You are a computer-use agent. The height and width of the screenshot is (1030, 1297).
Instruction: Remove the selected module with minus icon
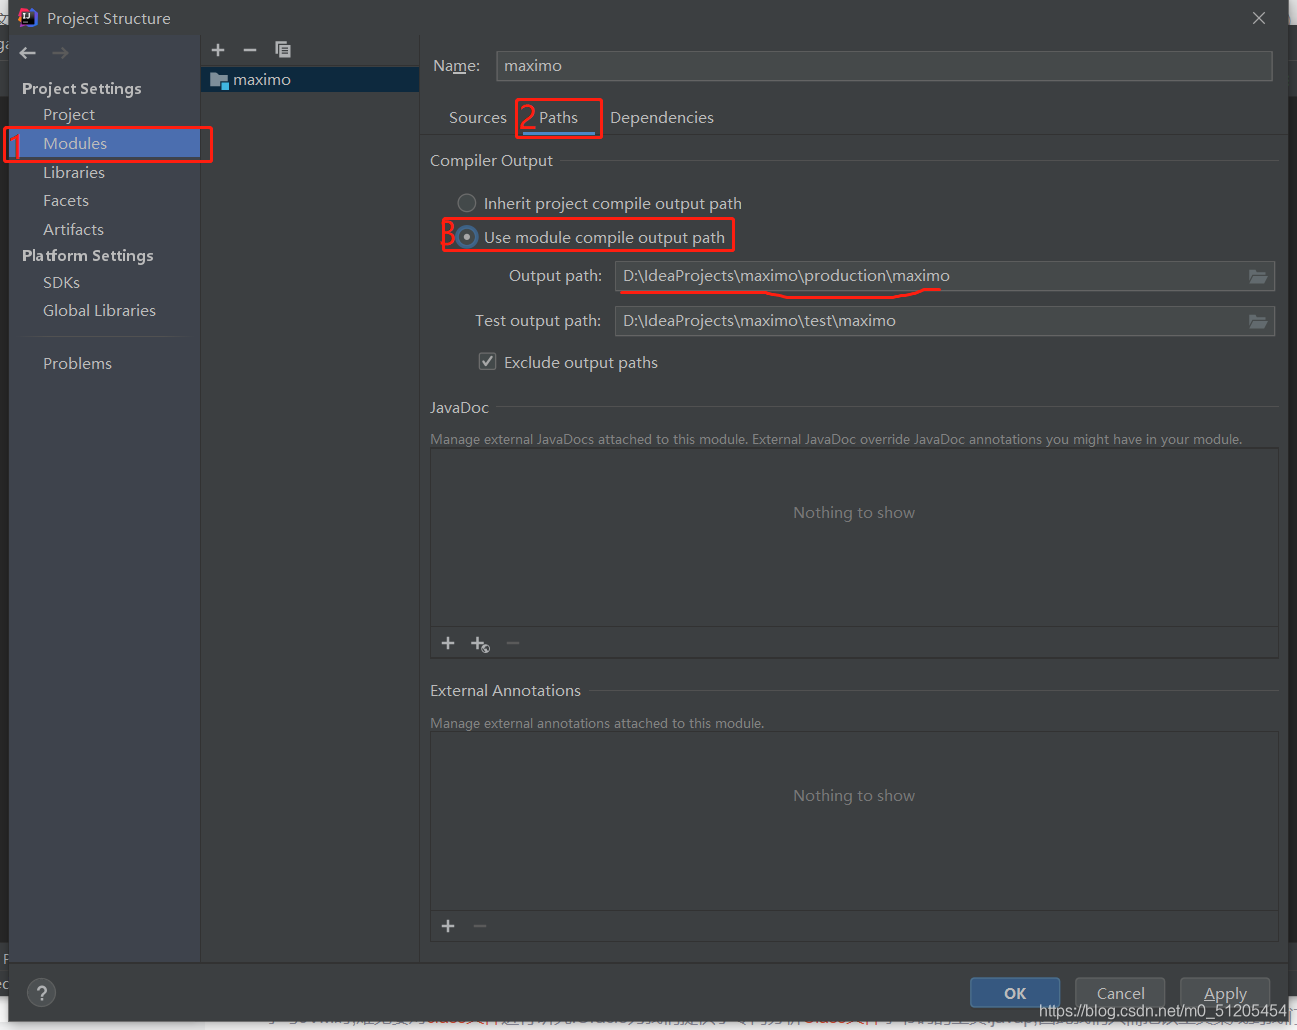250,50
